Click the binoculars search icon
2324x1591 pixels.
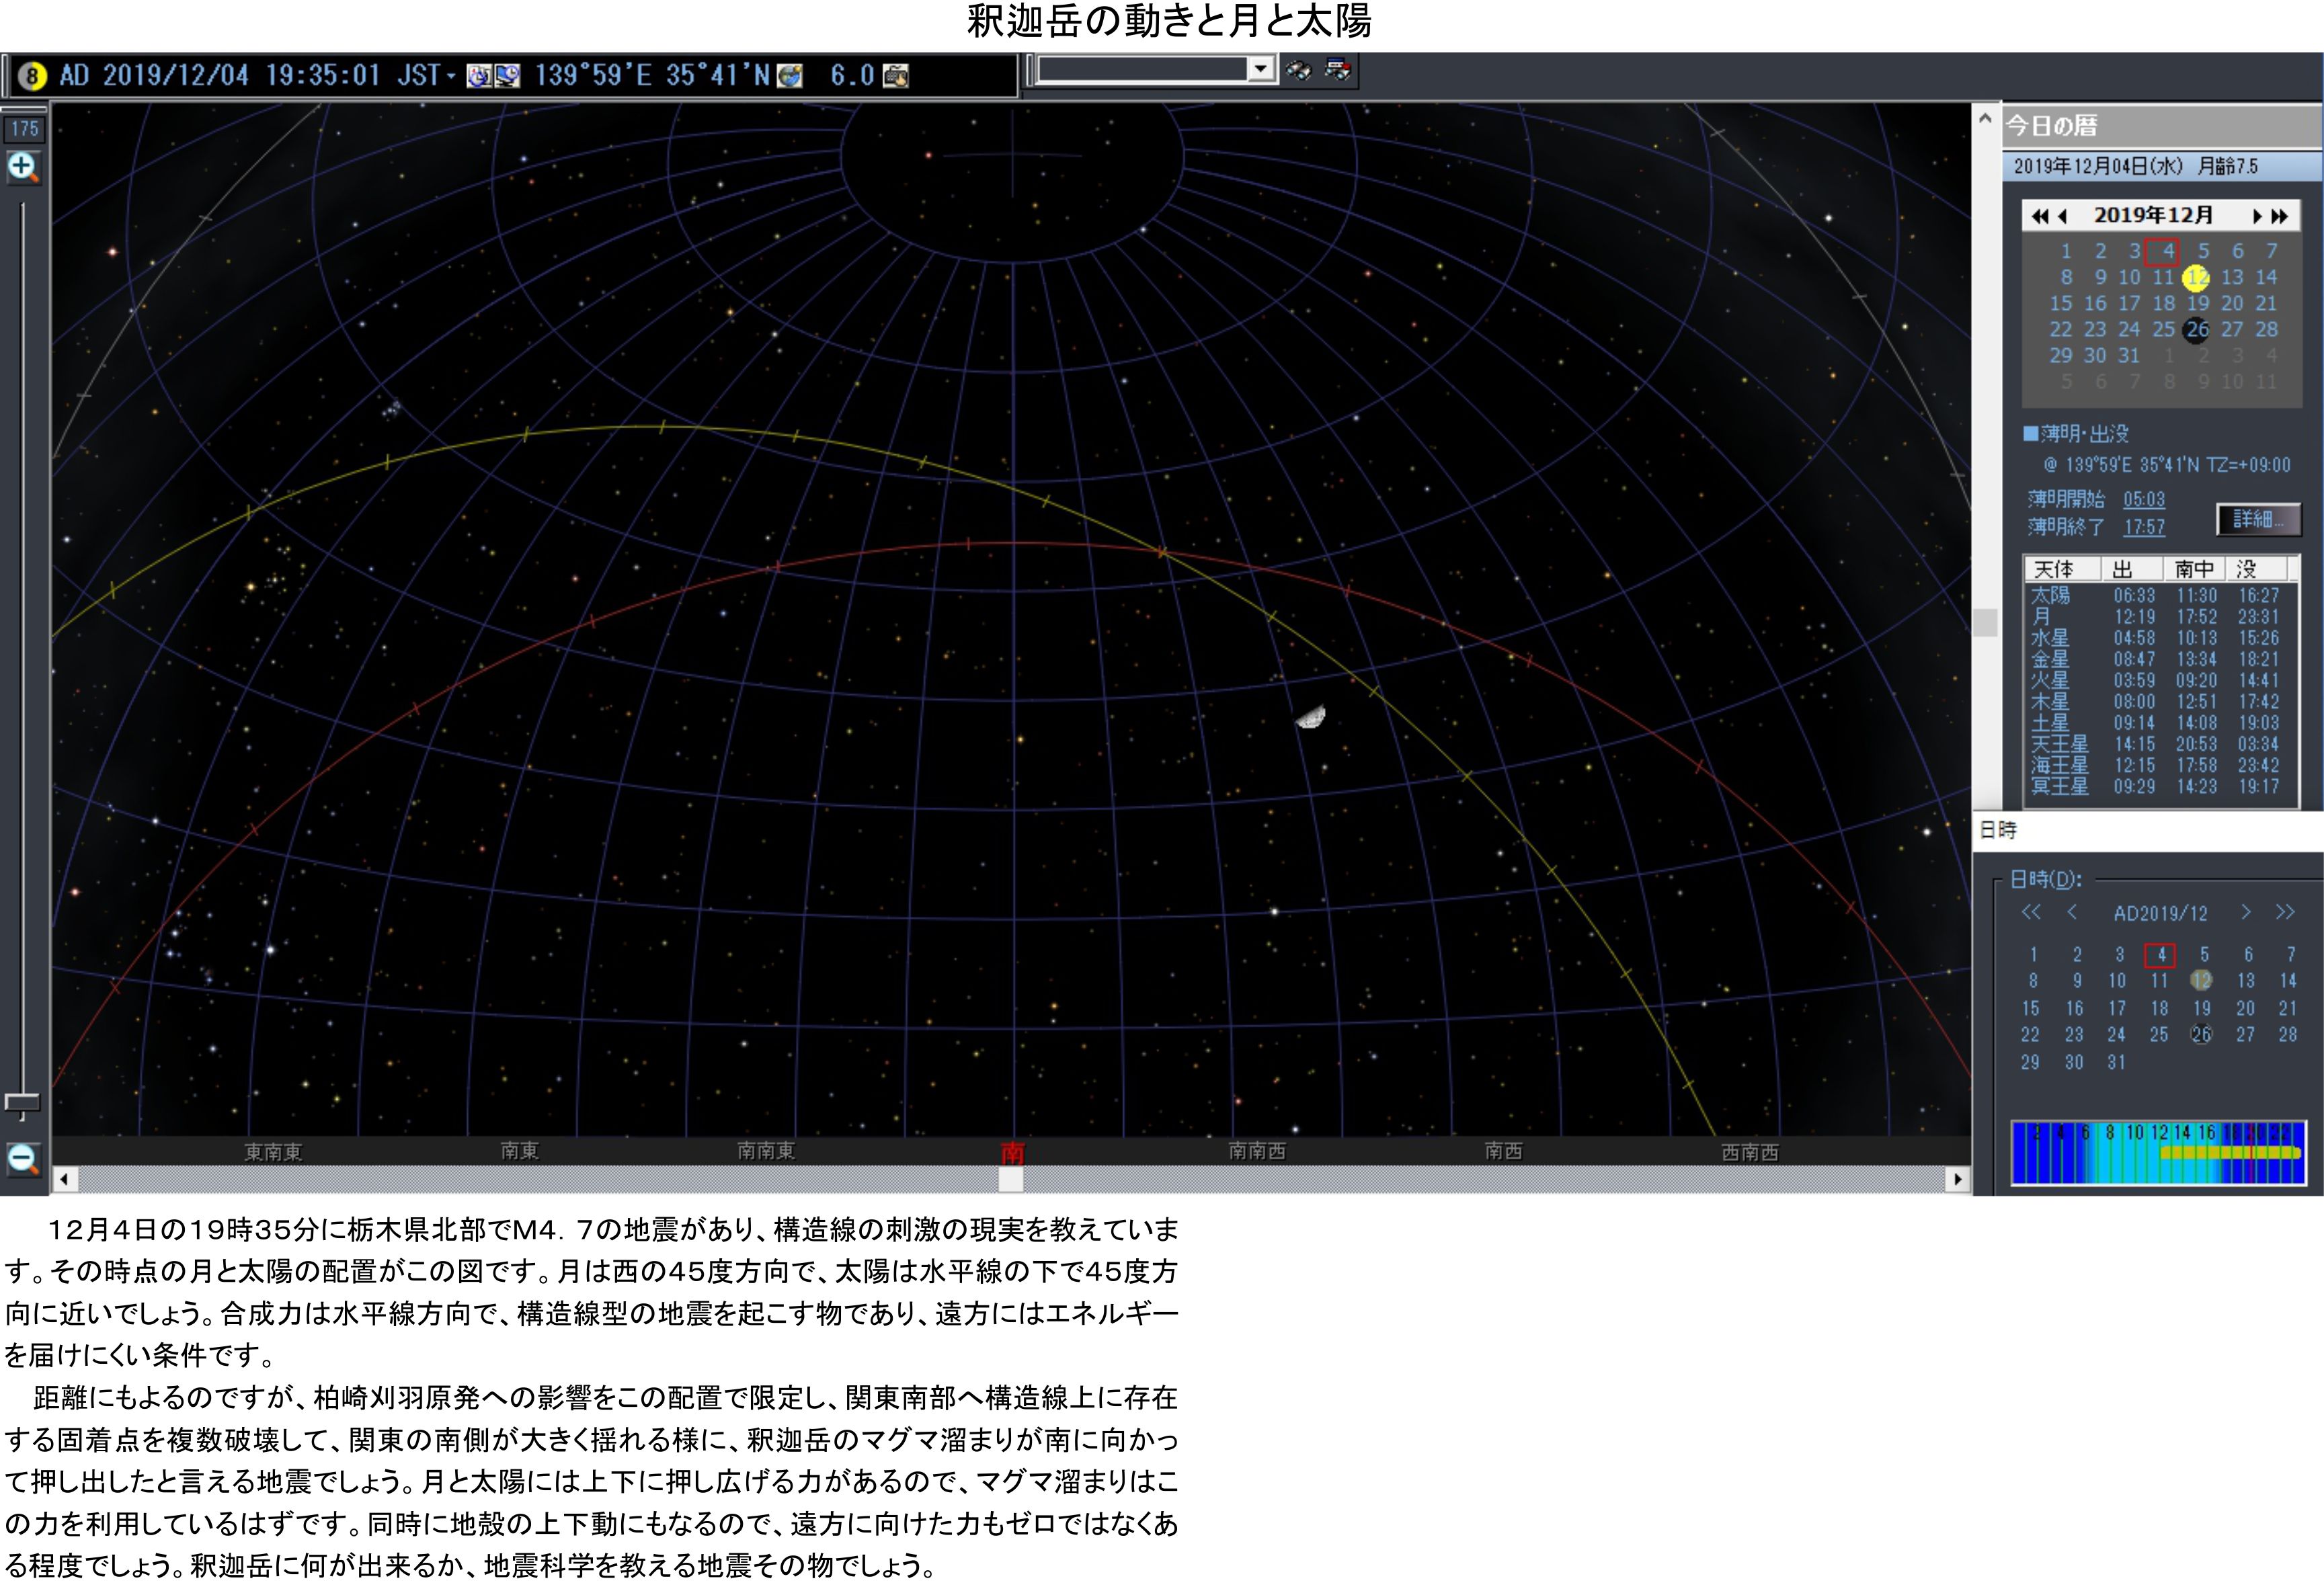1299,70
